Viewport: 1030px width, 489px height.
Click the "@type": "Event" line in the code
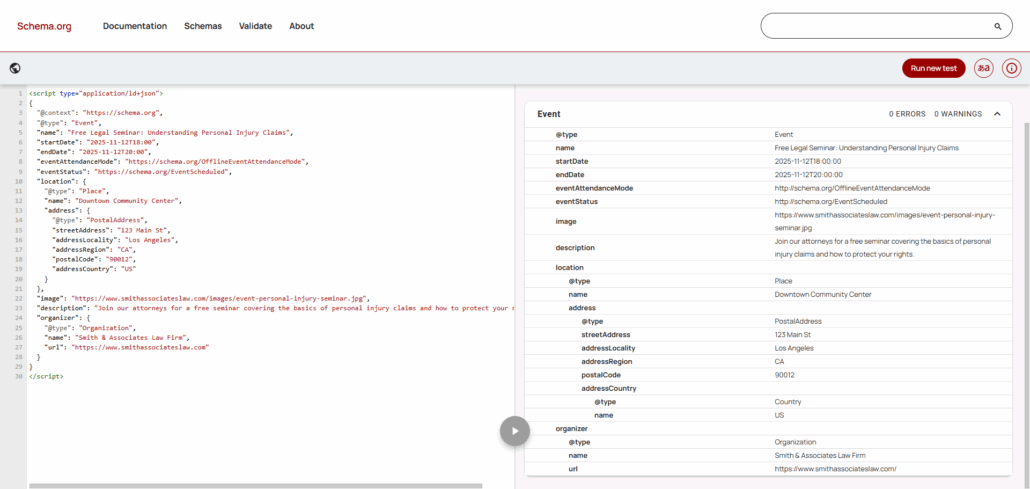[x=72, y=122]
